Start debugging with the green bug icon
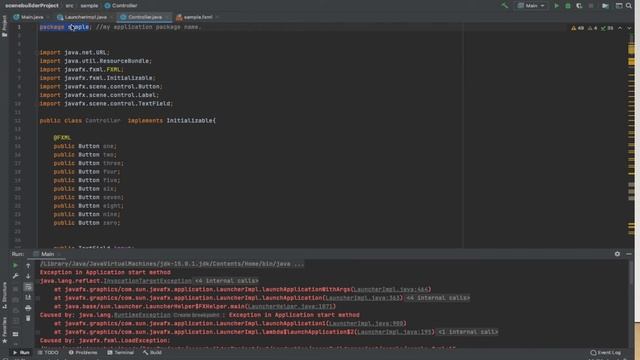Viewport: 640px width, 360px height. coord(568,6)
